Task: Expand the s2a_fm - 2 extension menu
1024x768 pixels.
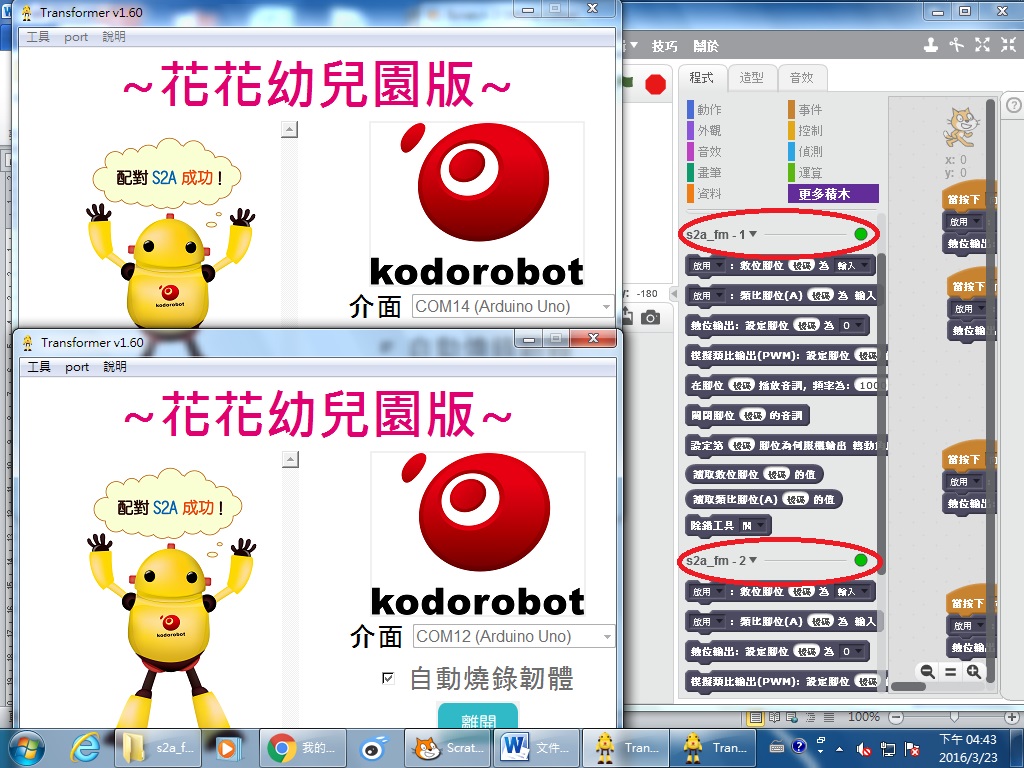Action: click(753, 560)
